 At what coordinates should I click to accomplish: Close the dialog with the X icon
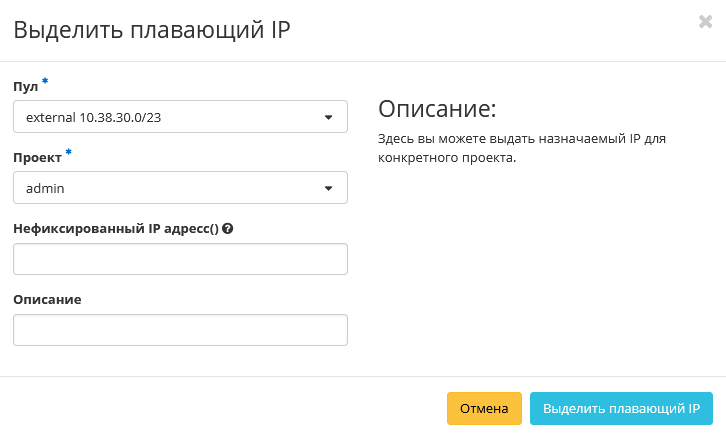(705, 22)
